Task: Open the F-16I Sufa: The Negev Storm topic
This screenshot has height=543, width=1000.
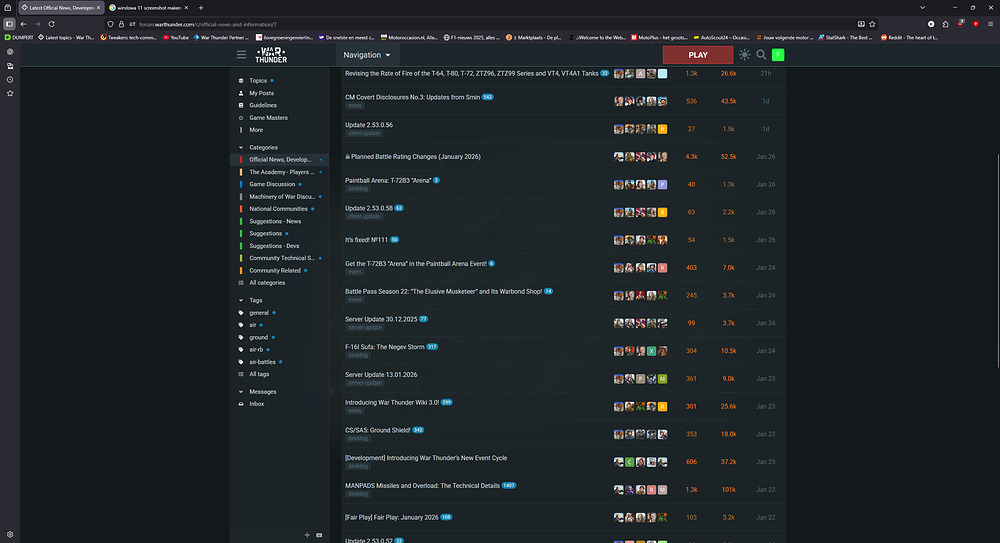Action: [x=384, y=346]
